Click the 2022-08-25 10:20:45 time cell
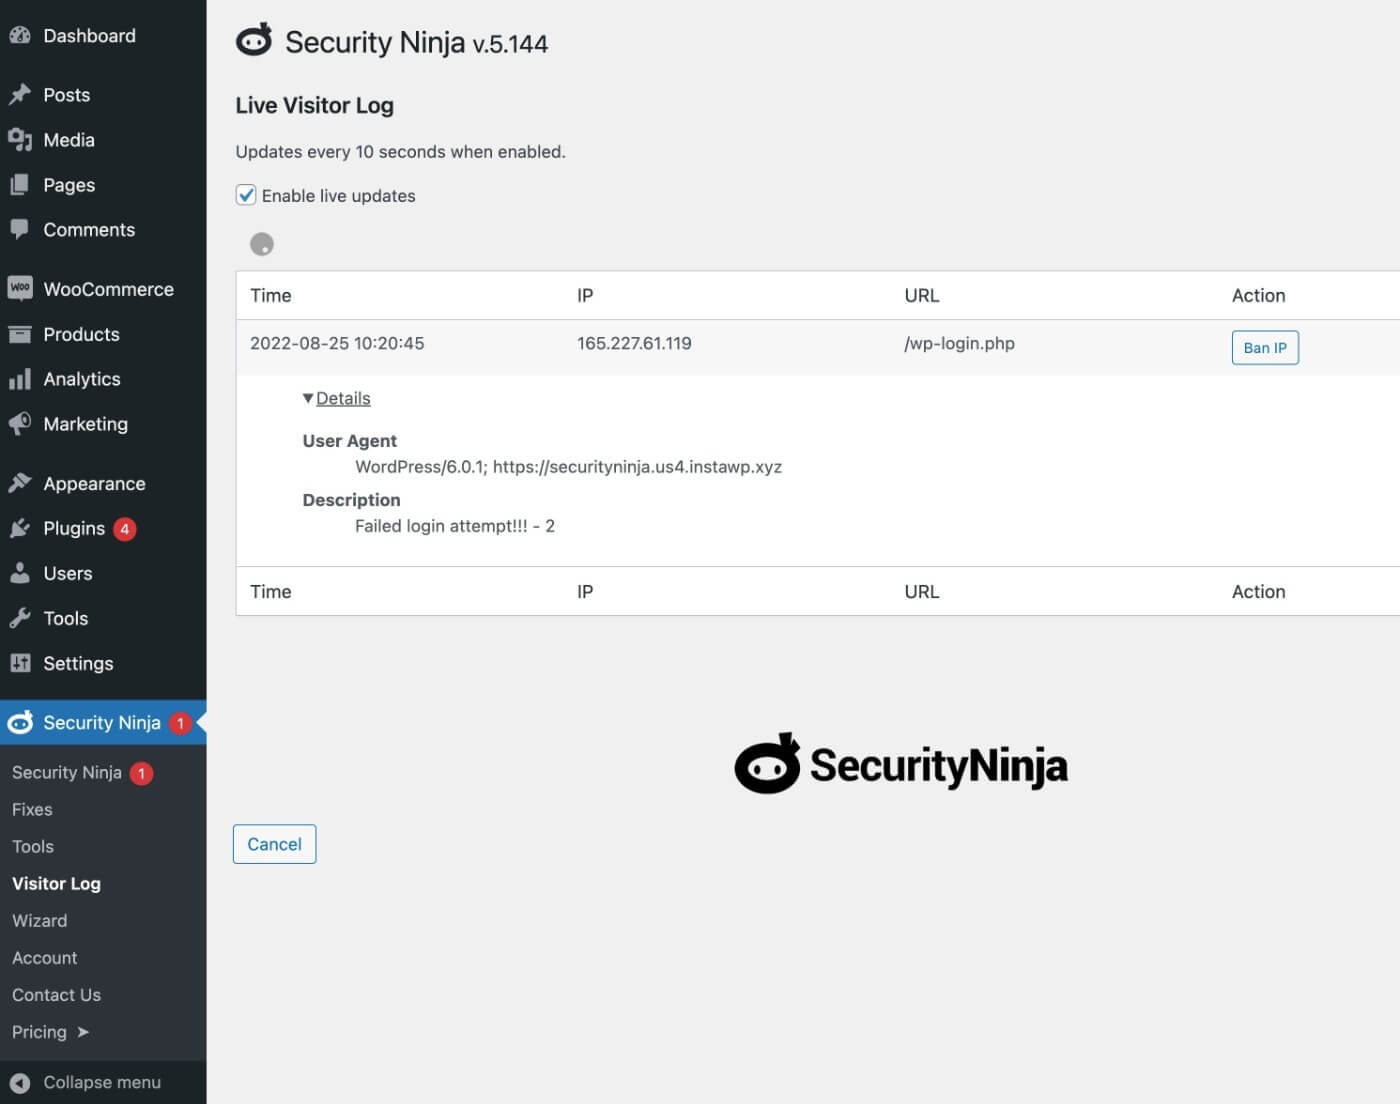This screenshot has width=1400, height=1104. pyautogui.click(x=337, y=343)
